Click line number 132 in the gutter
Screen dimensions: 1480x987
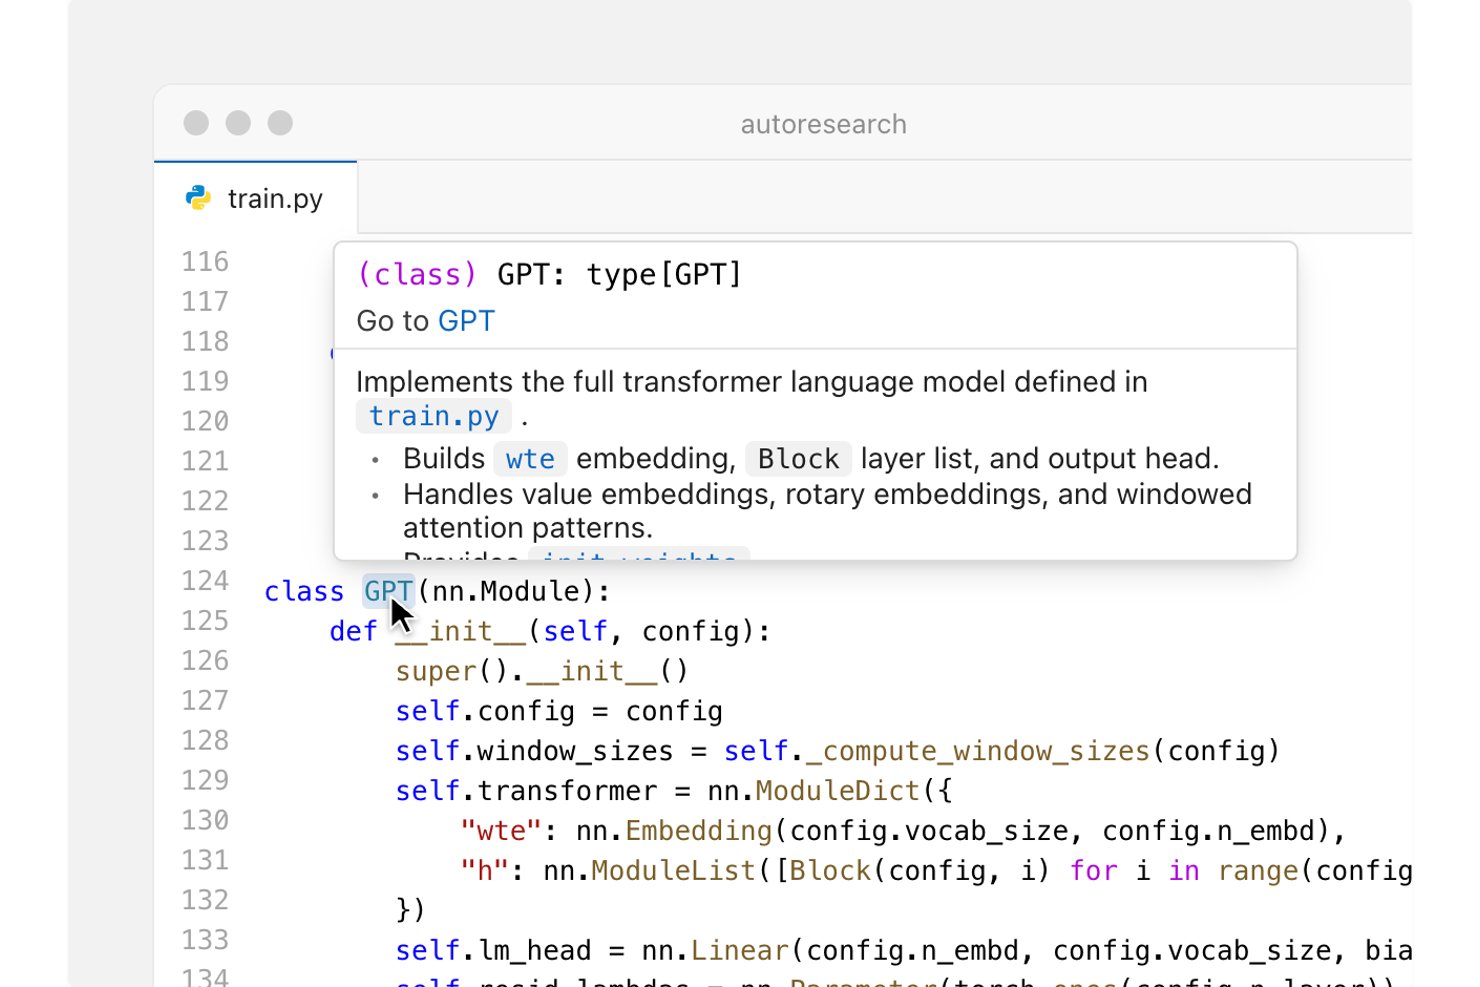coord(205,900)
